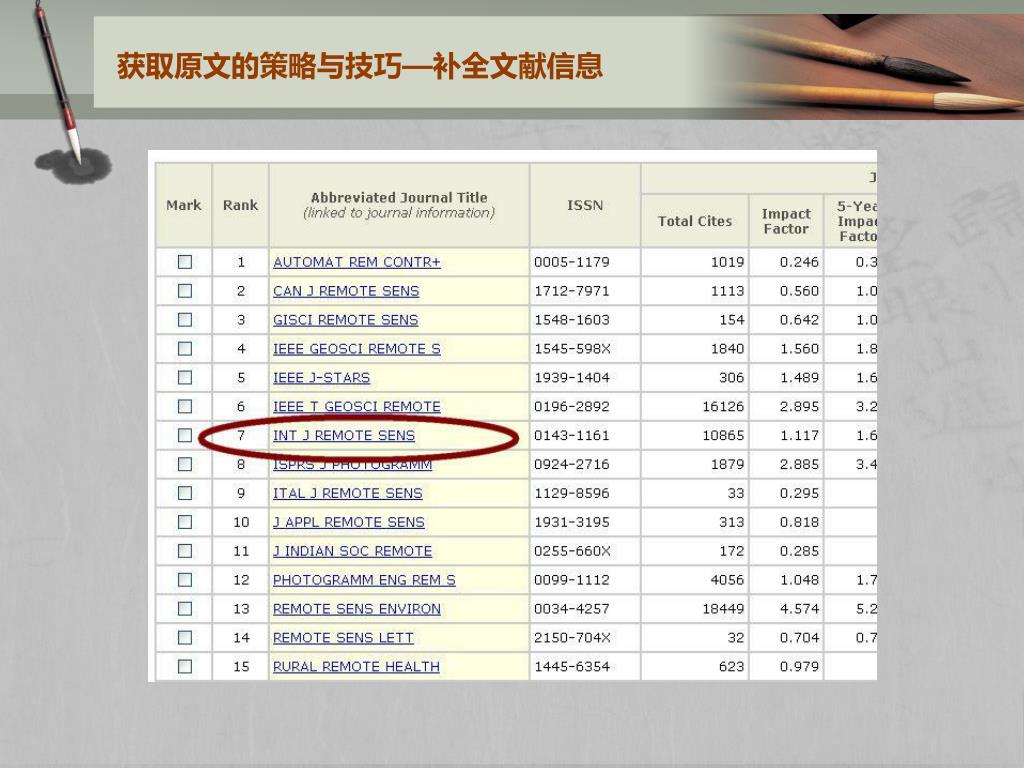Check the box for ITAL J REMOTE SENS

(x=185, y=493)
